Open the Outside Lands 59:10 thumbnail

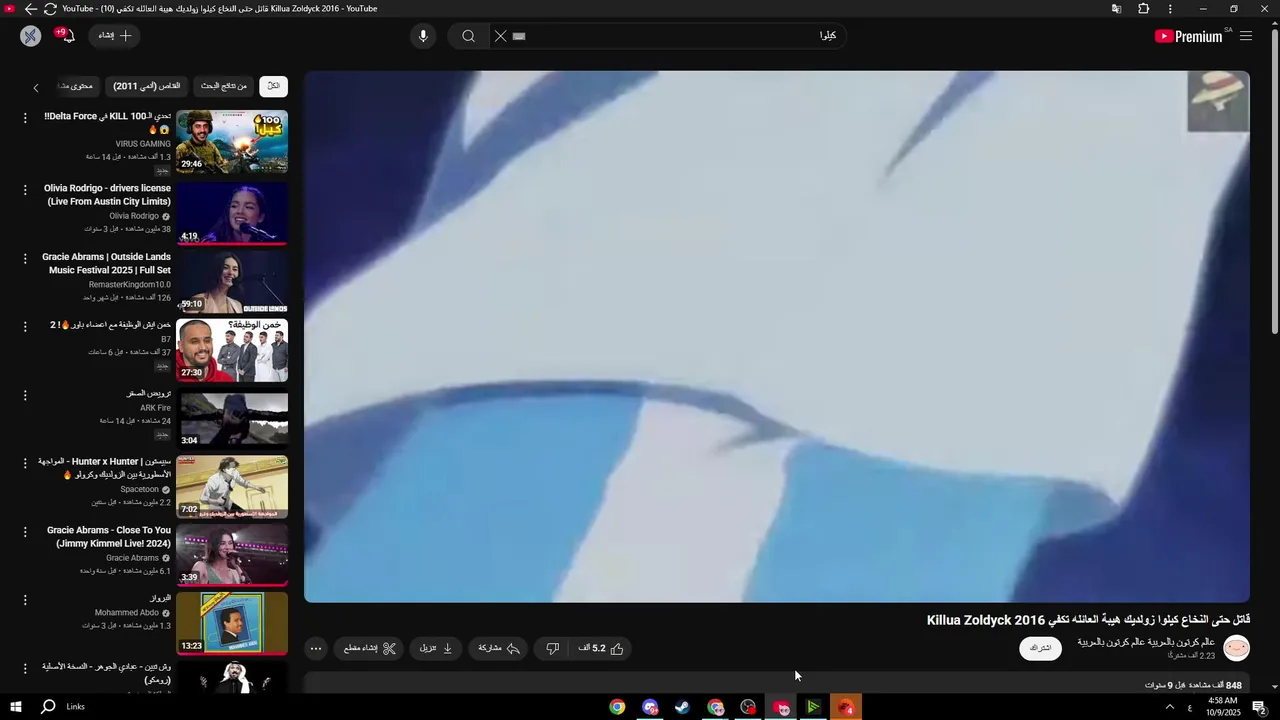coord(232,282)
